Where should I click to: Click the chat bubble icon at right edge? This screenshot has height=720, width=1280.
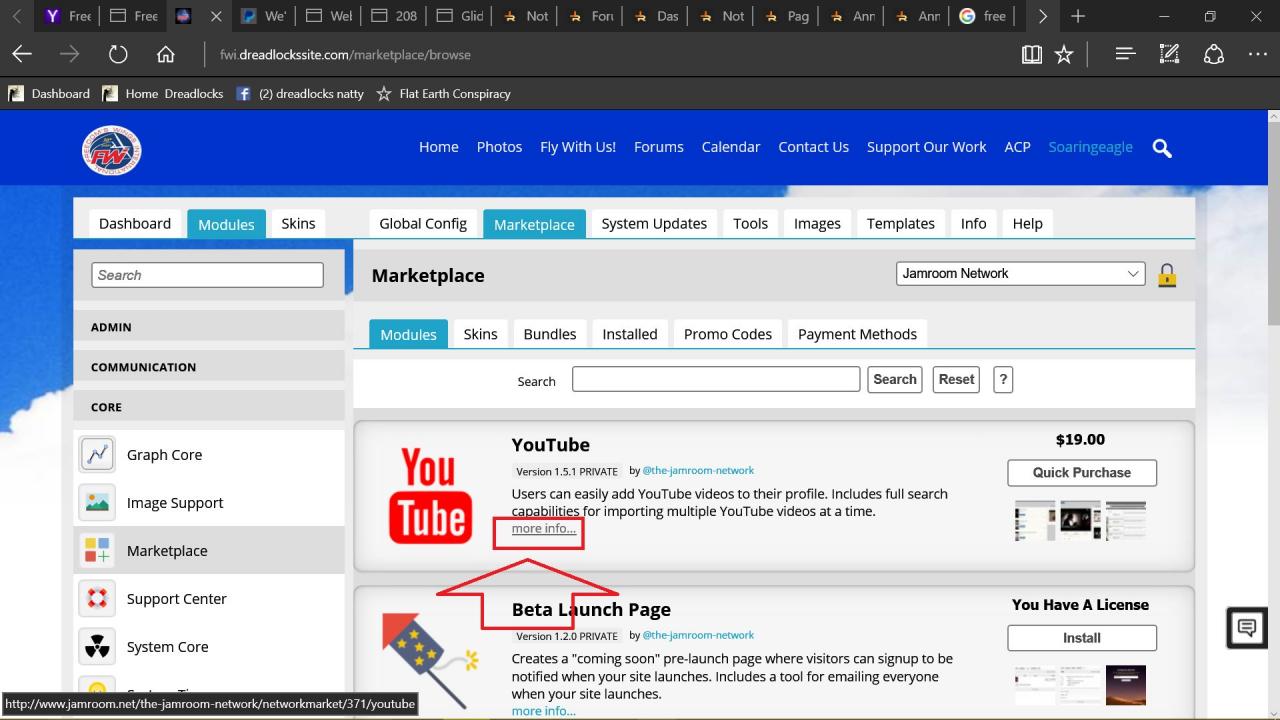tap(1247, 628)
